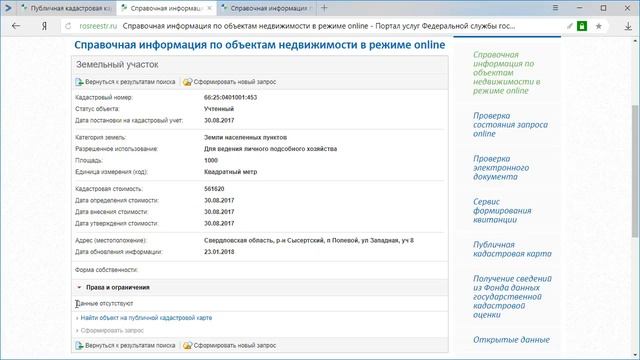
Task: Open sidebar Сервис формирования квитанции
Action: [502, 211]
